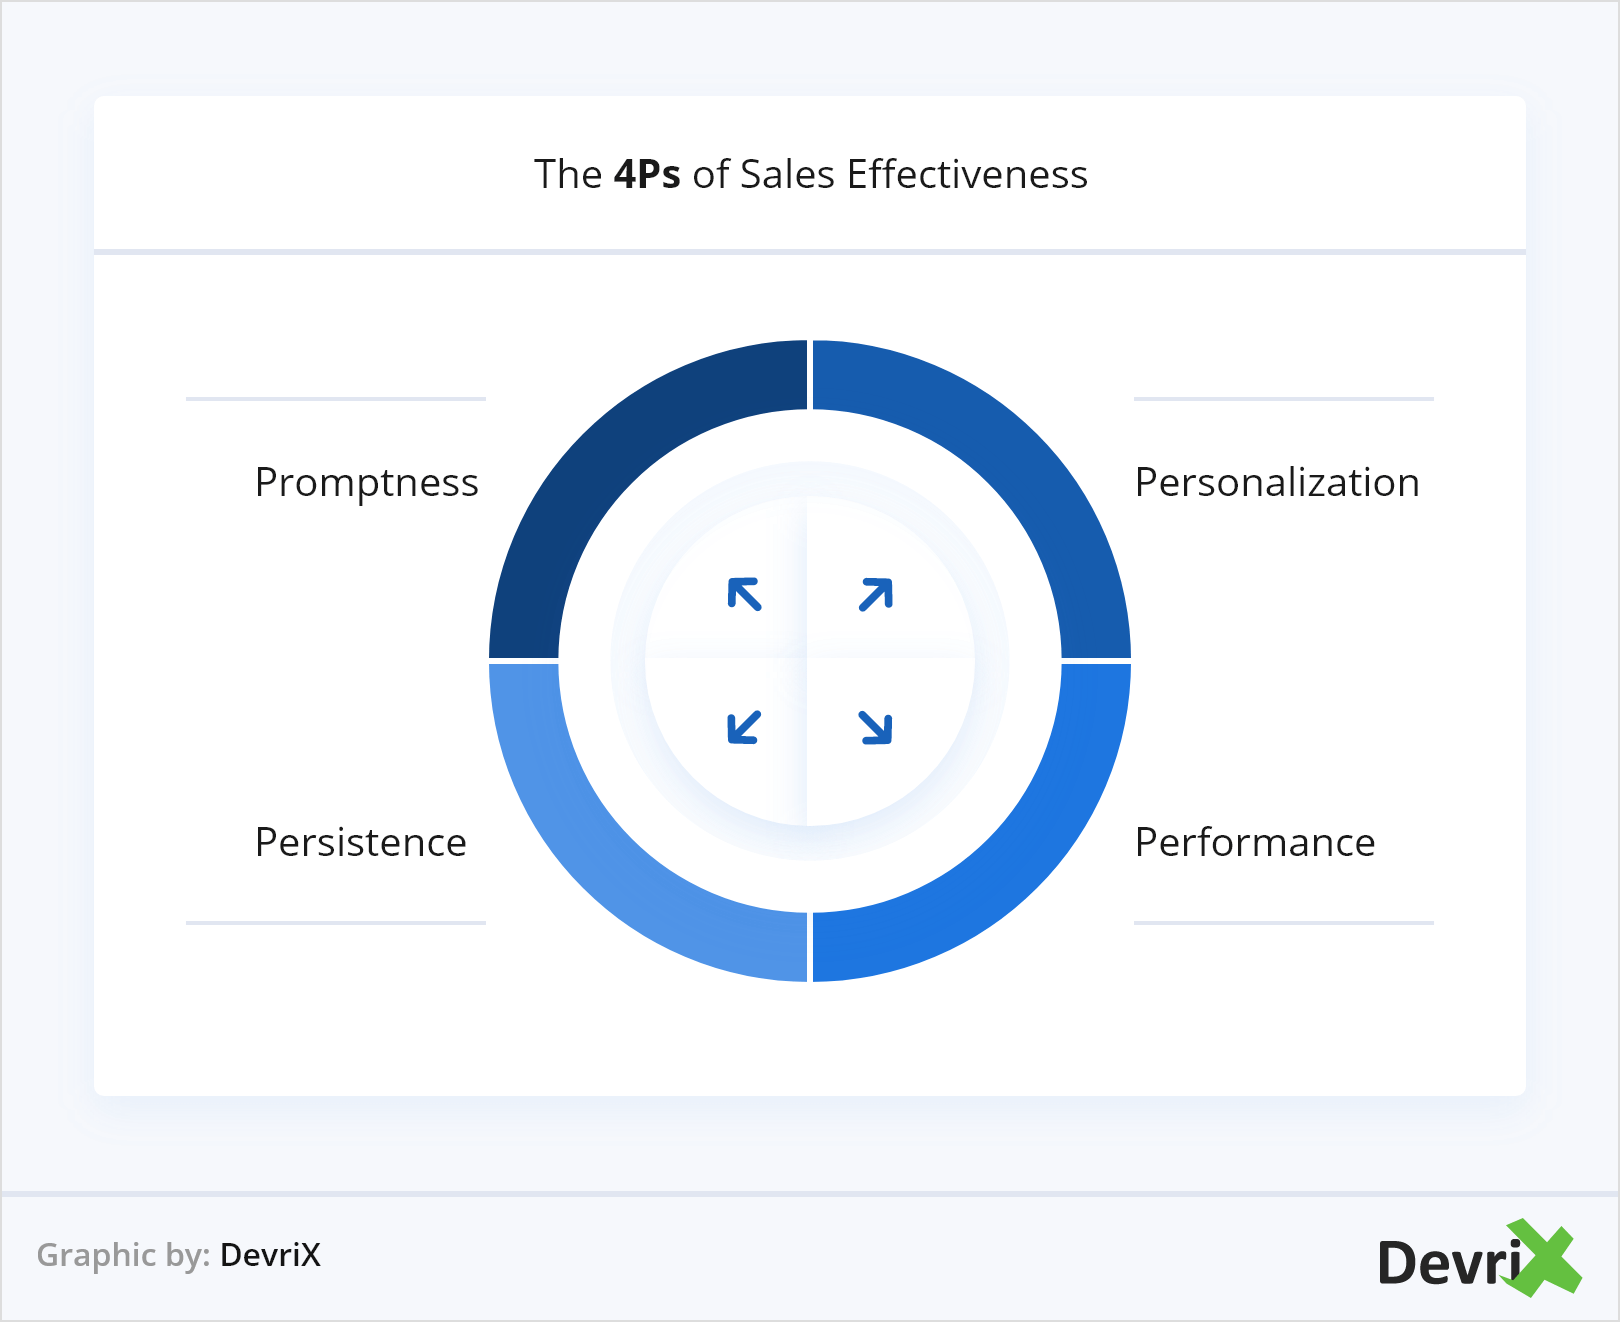Click the arrow pointing up-left
Screen dimensions: 1620x1322
click(x=745, y=594)
